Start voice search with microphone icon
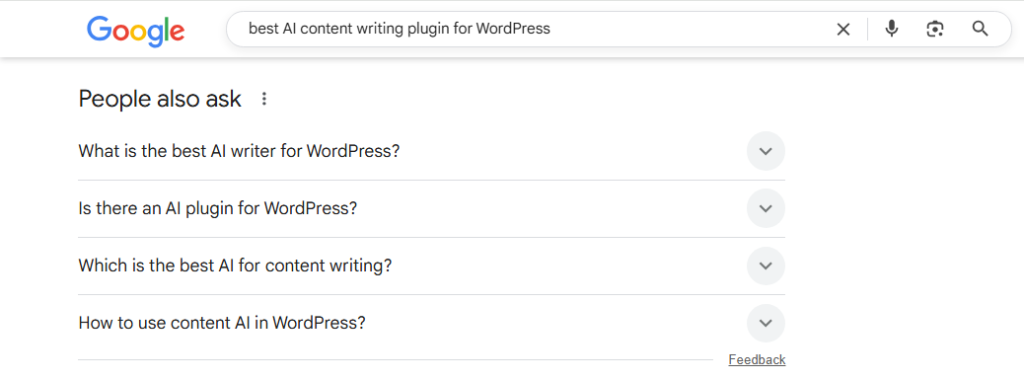The height and width of the screenshot is (380, 1024). tap(891, 29)
